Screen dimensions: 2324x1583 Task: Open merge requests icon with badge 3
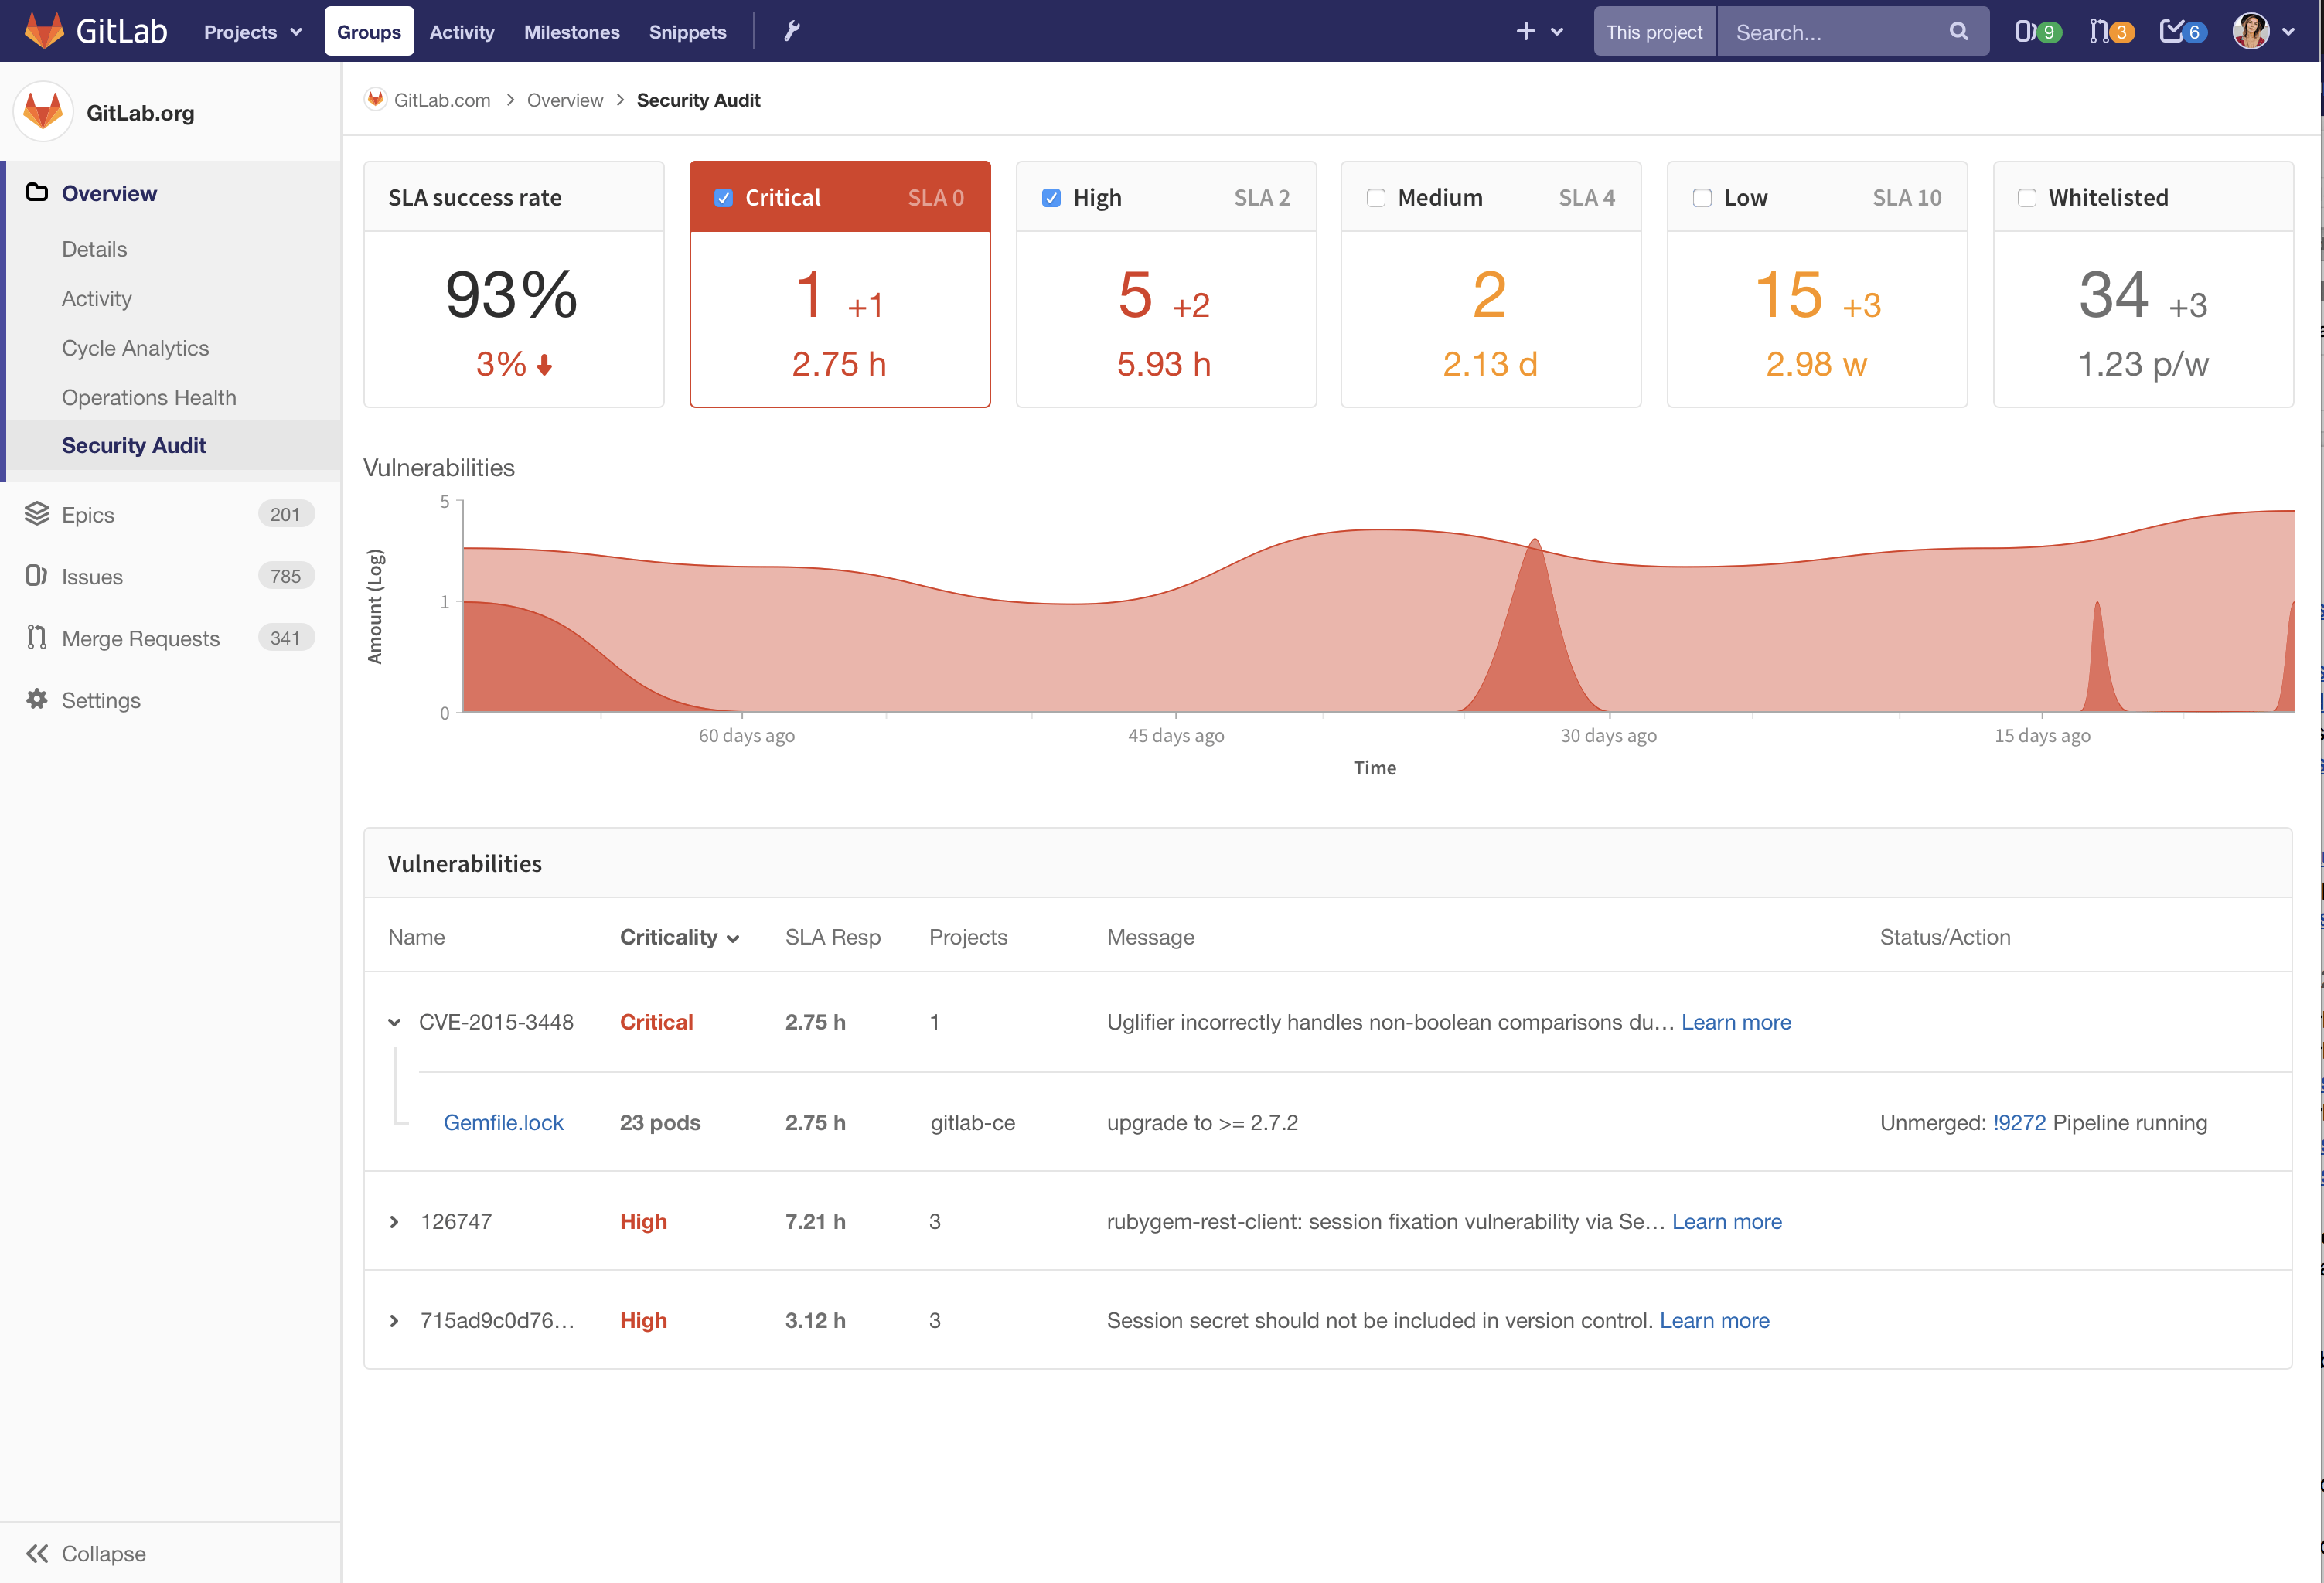click(x=2111, y=32)
